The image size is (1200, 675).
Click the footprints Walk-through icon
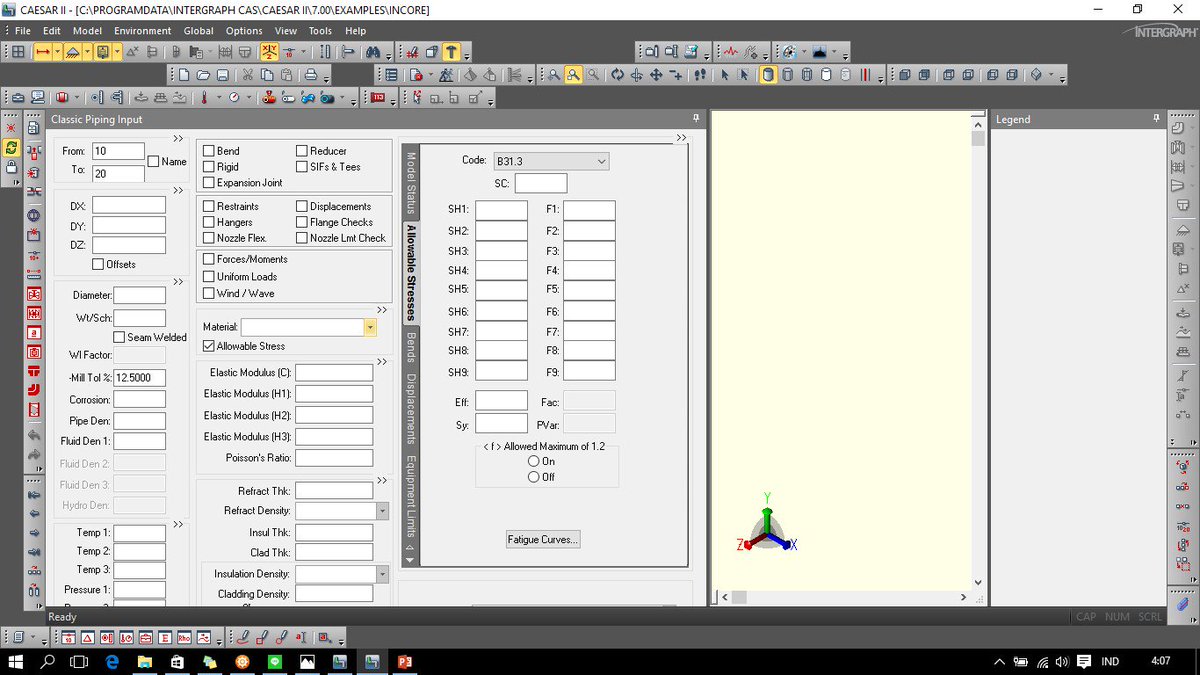699,75
